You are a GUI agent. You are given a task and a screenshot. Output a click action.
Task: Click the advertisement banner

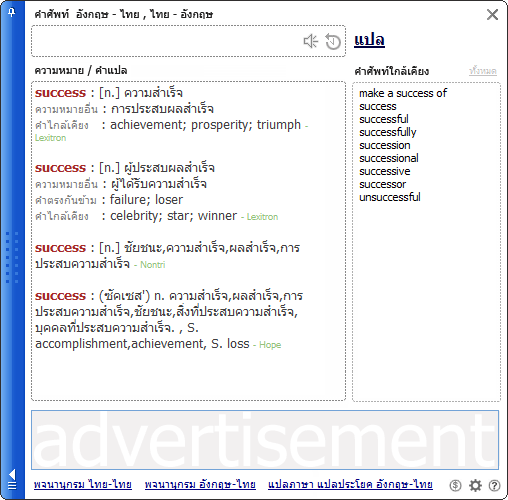(x=265, y=440)
